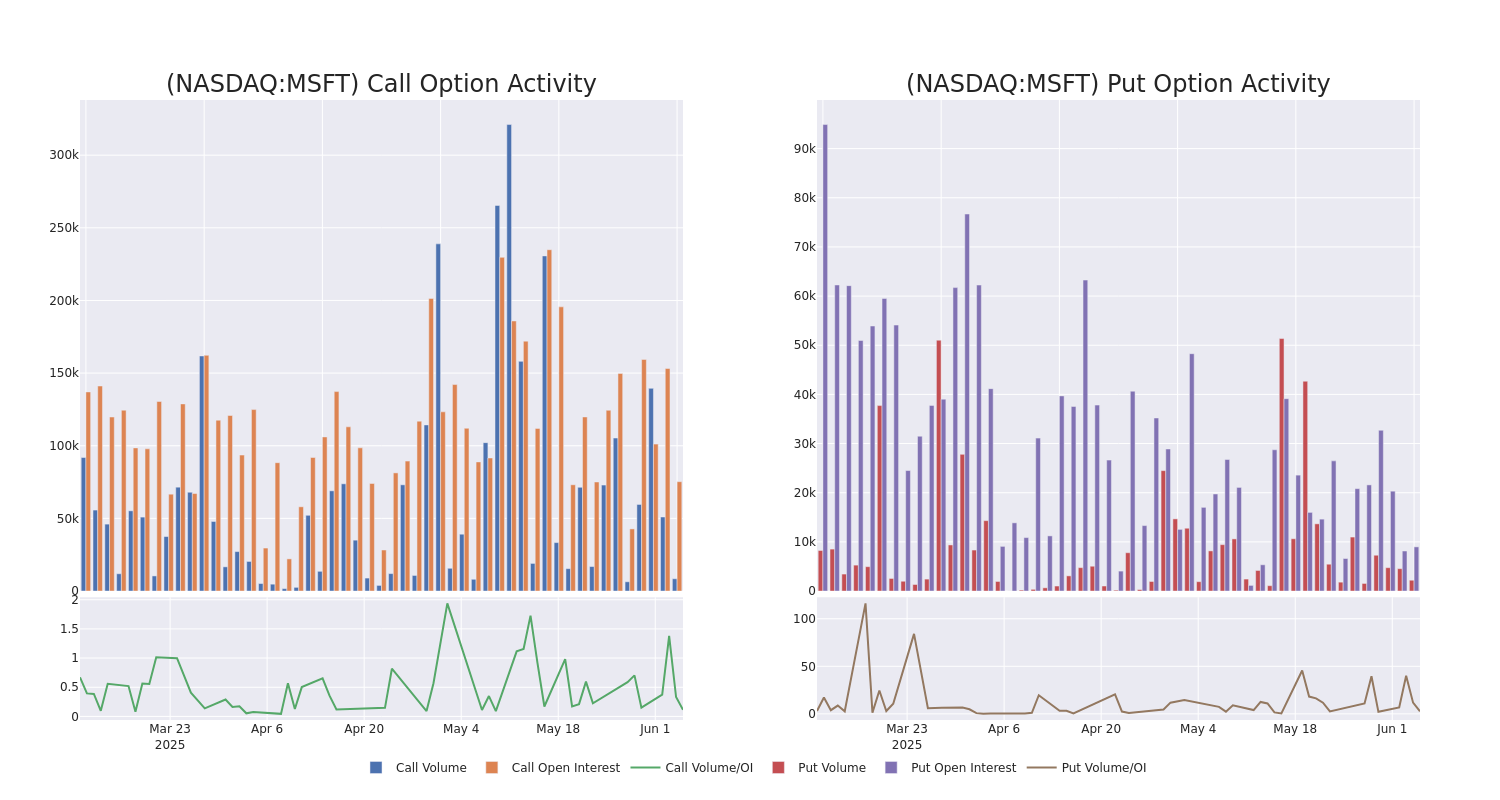Click 'Mar 23' date under call chart
Viewport: 1500px width, 800px height.
[170, 729]
